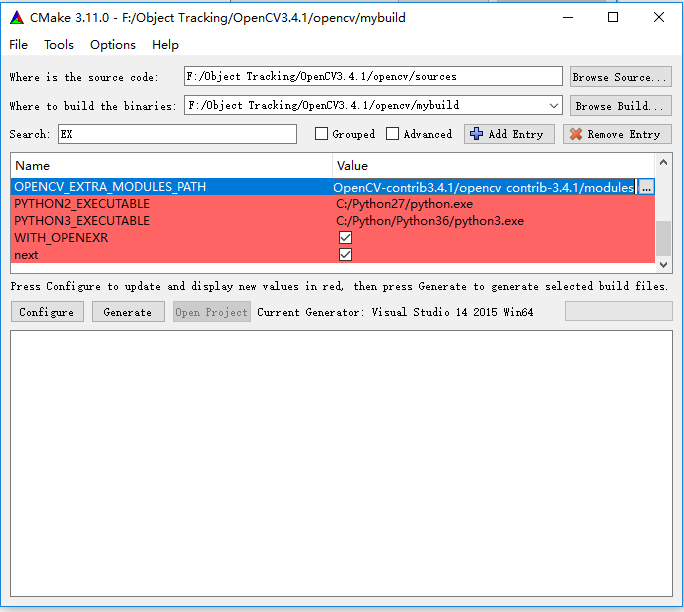Open the ellipsis browse button for modules path

coord(646,188)
